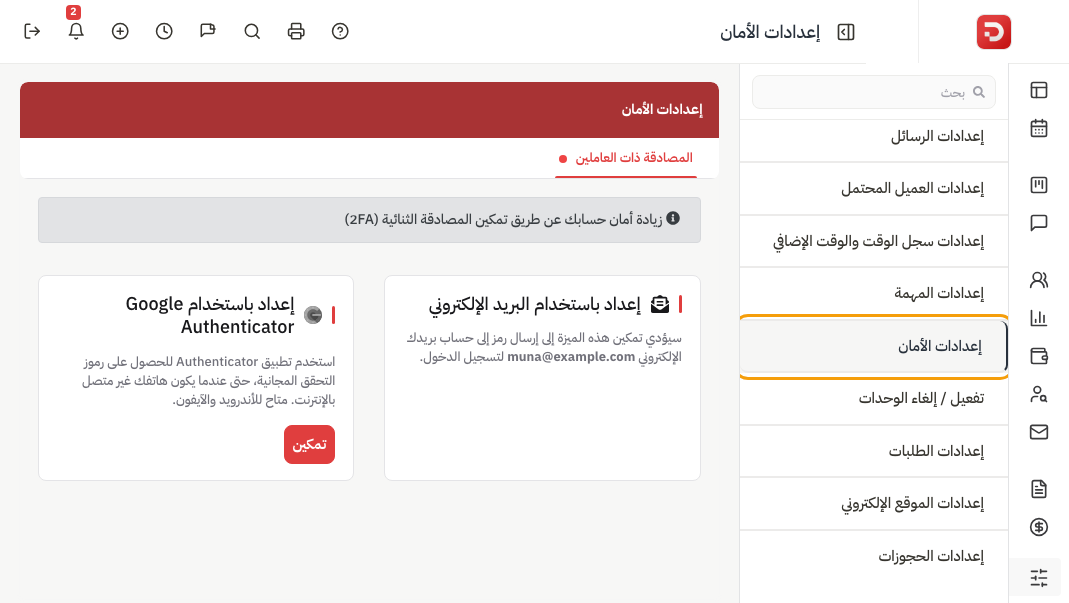
Task: Click the flag icon in top bar
Action: [208, 31]
